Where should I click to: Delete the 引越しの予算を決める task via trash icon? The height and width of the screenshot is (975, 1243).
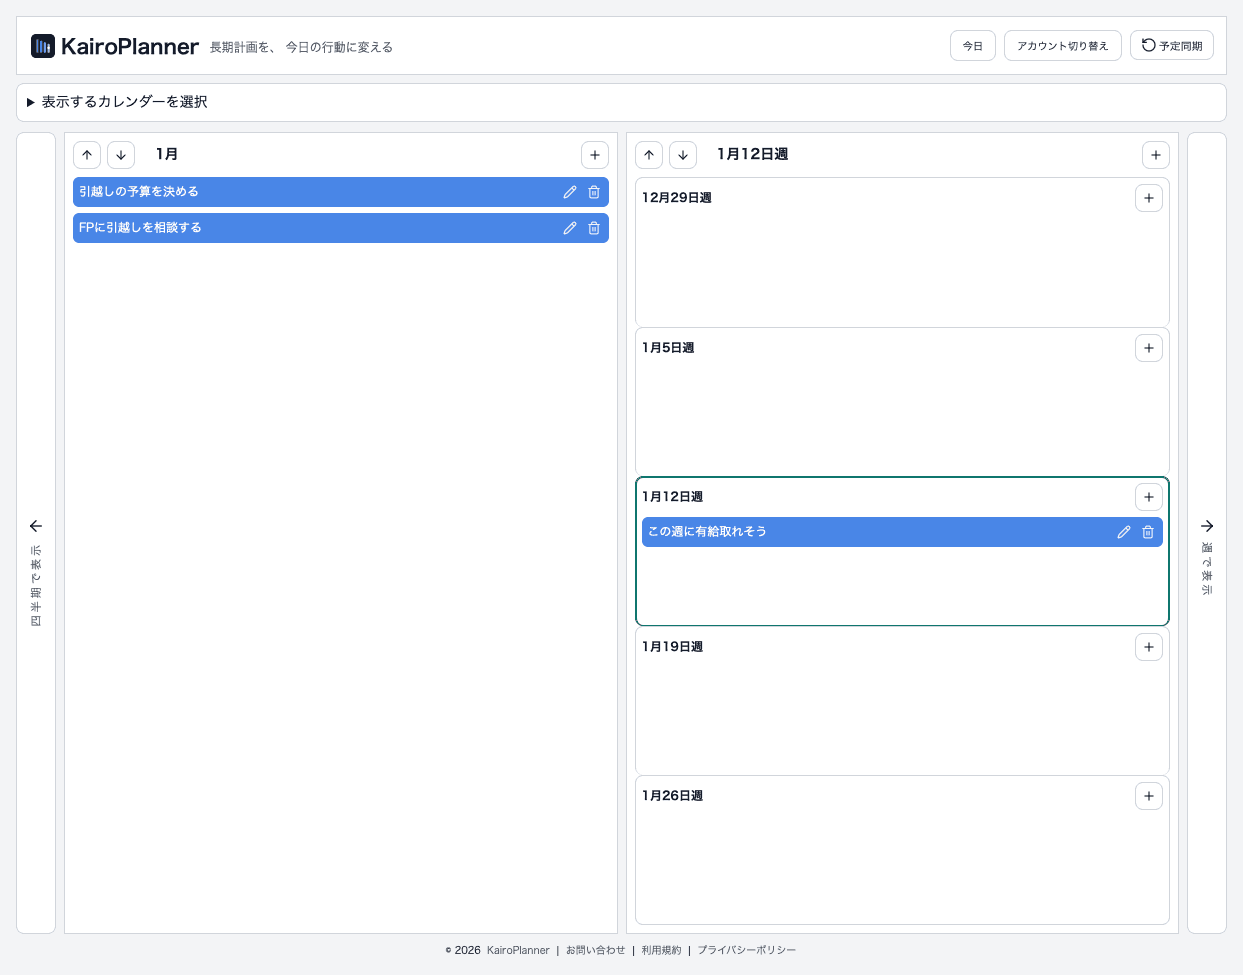point(594,191)
